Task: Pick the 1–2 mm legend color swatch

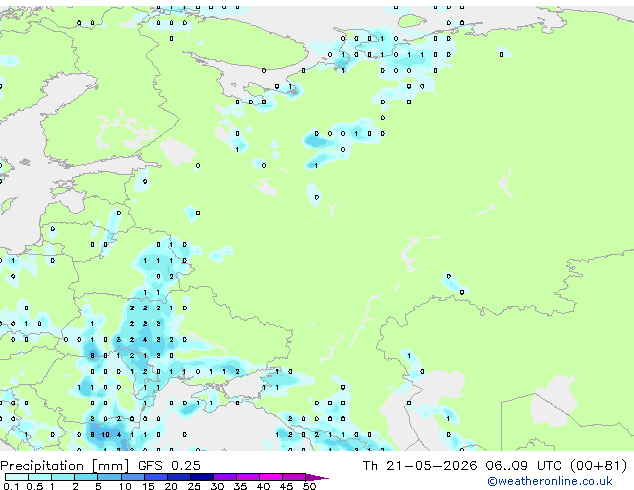Action: pyautogui.click(x=63, y=477)
